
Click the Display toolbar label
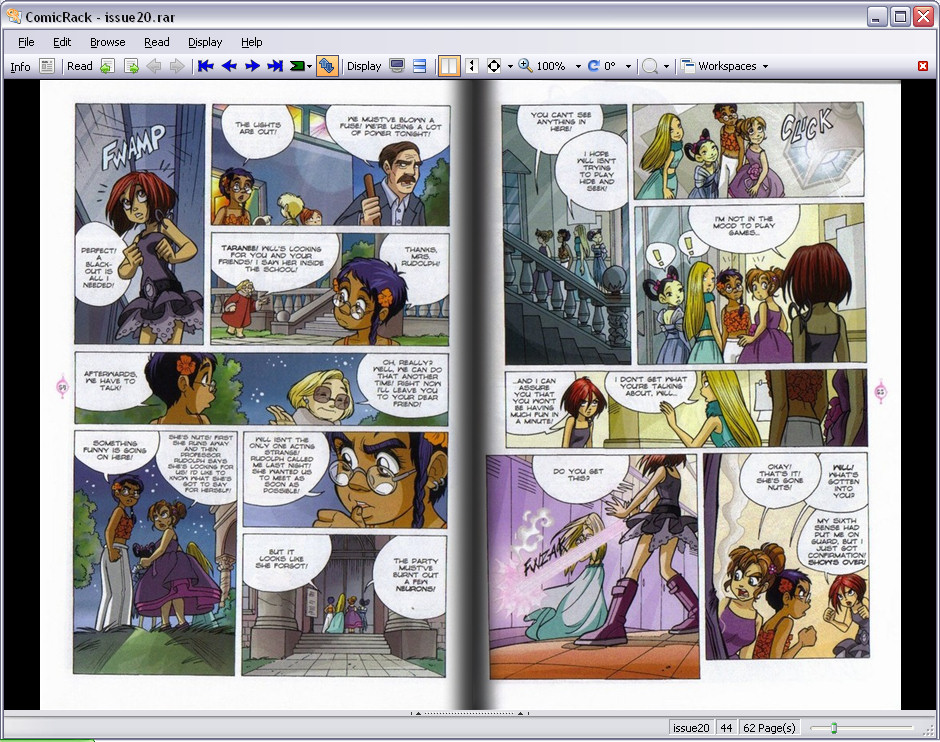364,66
